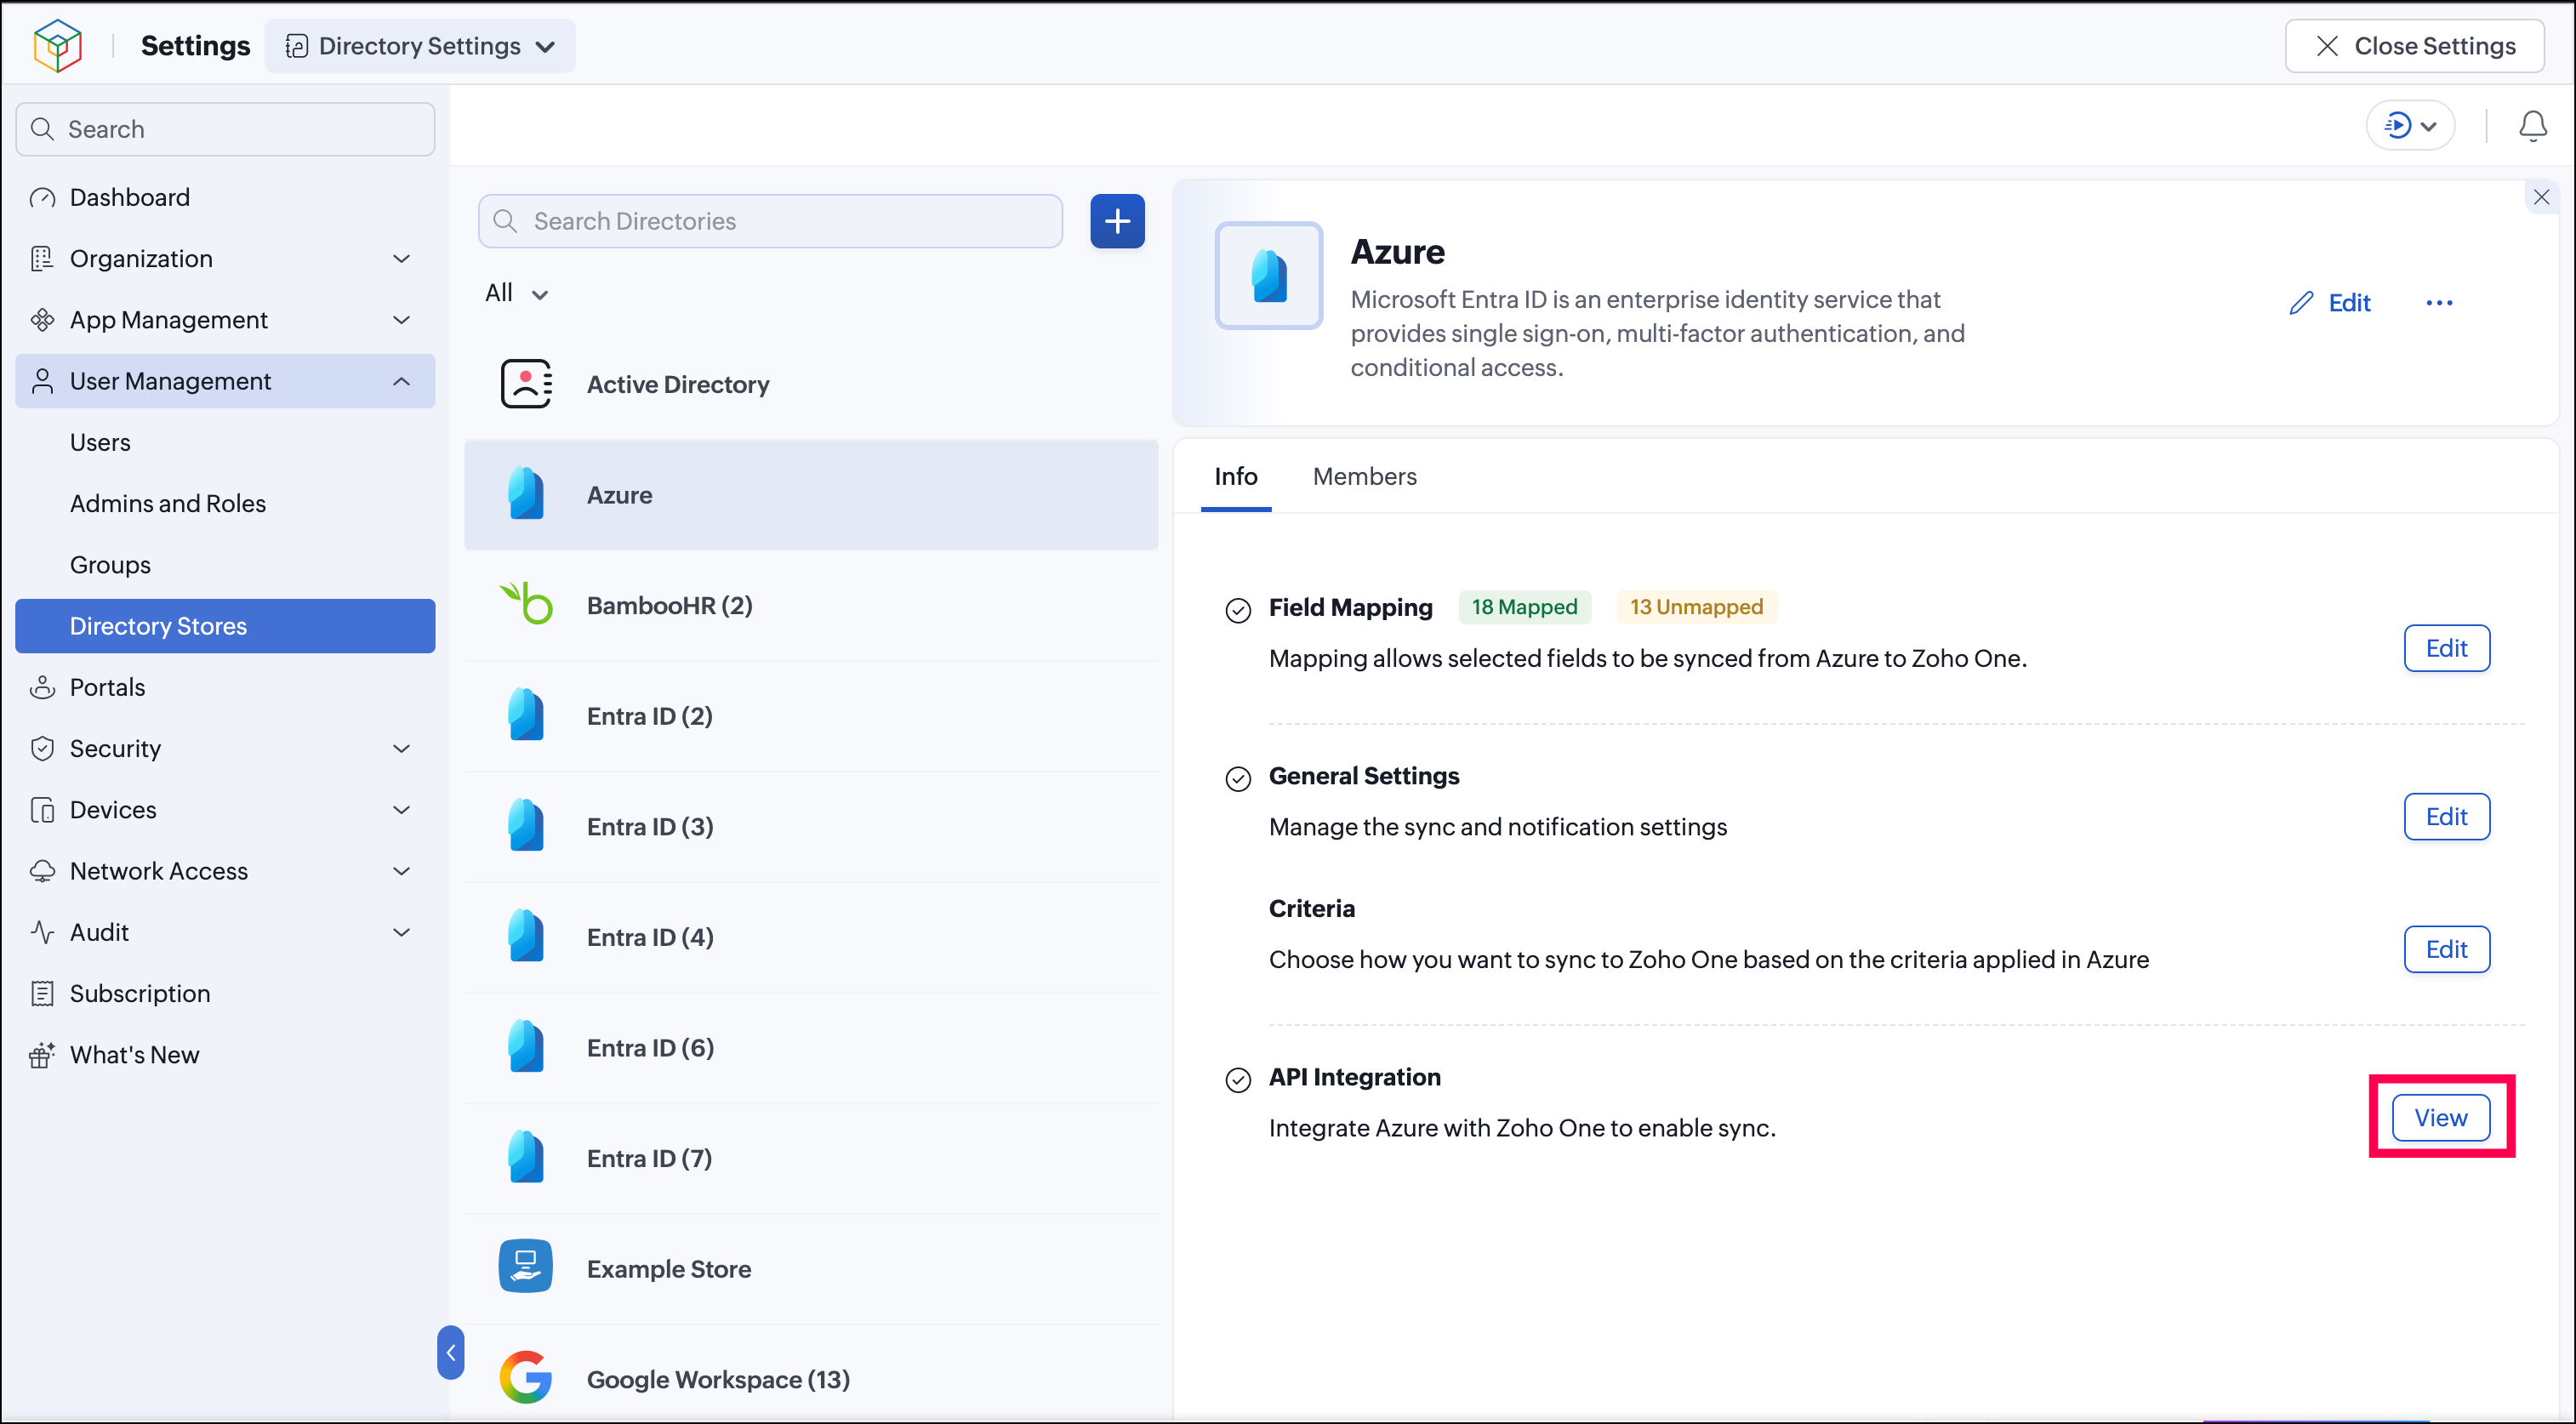
Task: Click the Close Settings button
Action: (x=2414, y=46)
